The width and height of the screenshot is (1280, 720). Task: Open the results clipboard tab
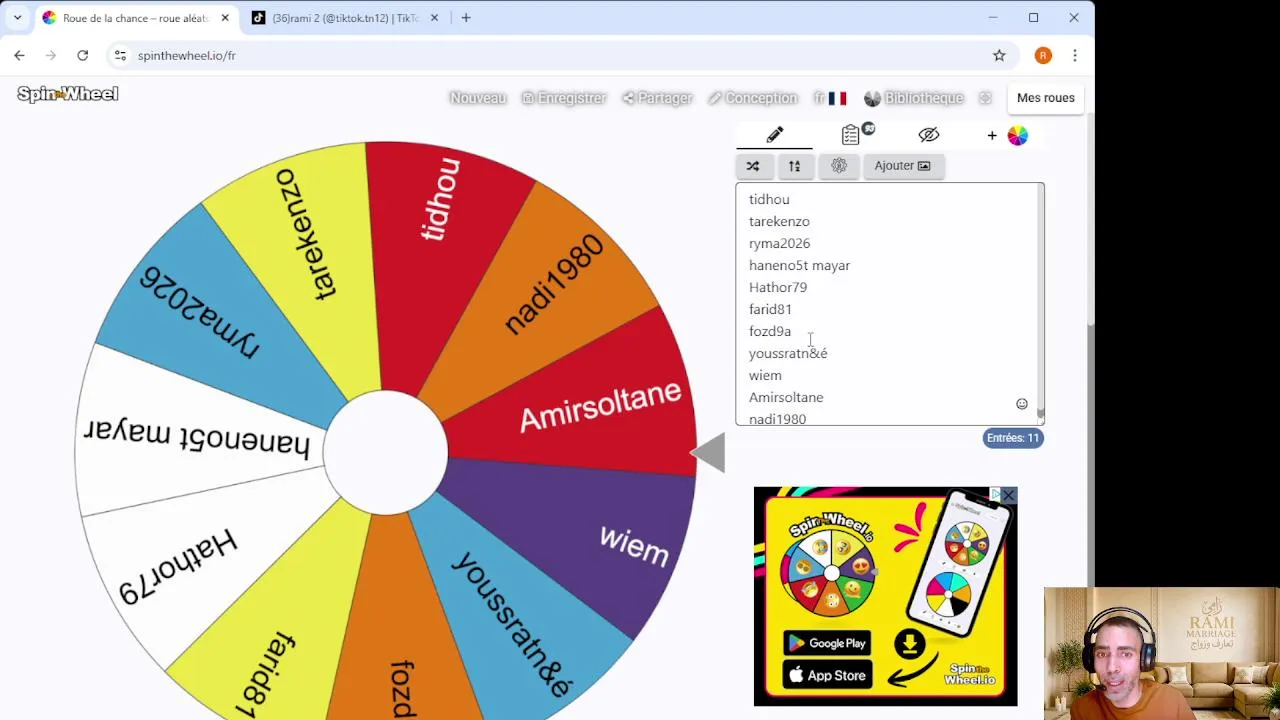(x=852, y=135)
